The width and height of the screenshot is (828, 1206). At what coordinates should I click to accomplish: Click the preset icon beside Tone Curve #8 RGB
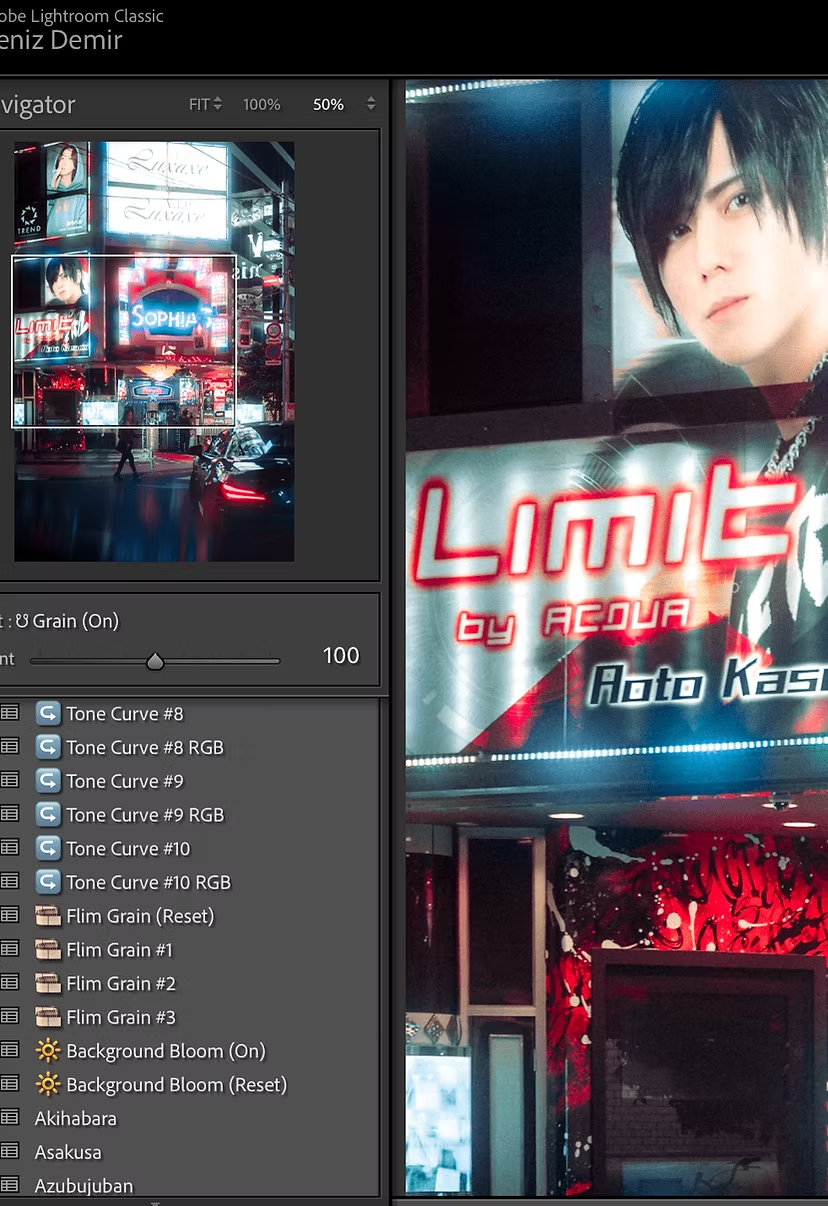pyautogui.click(x=9, y=747)
